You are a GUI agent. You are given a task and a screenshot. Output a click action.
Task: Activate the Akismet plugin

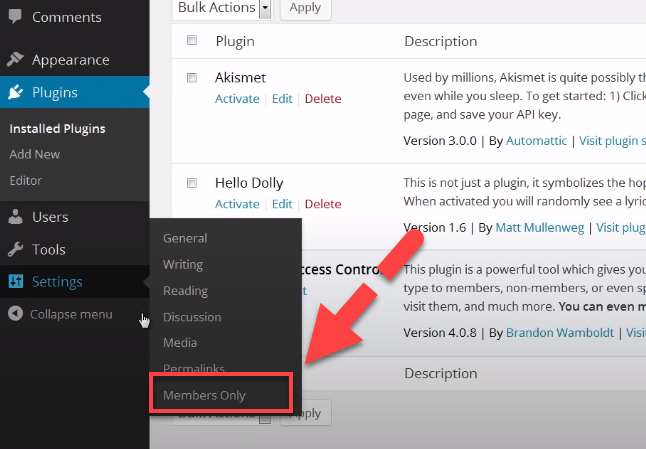pyautogui.click(x=237, y=99)
